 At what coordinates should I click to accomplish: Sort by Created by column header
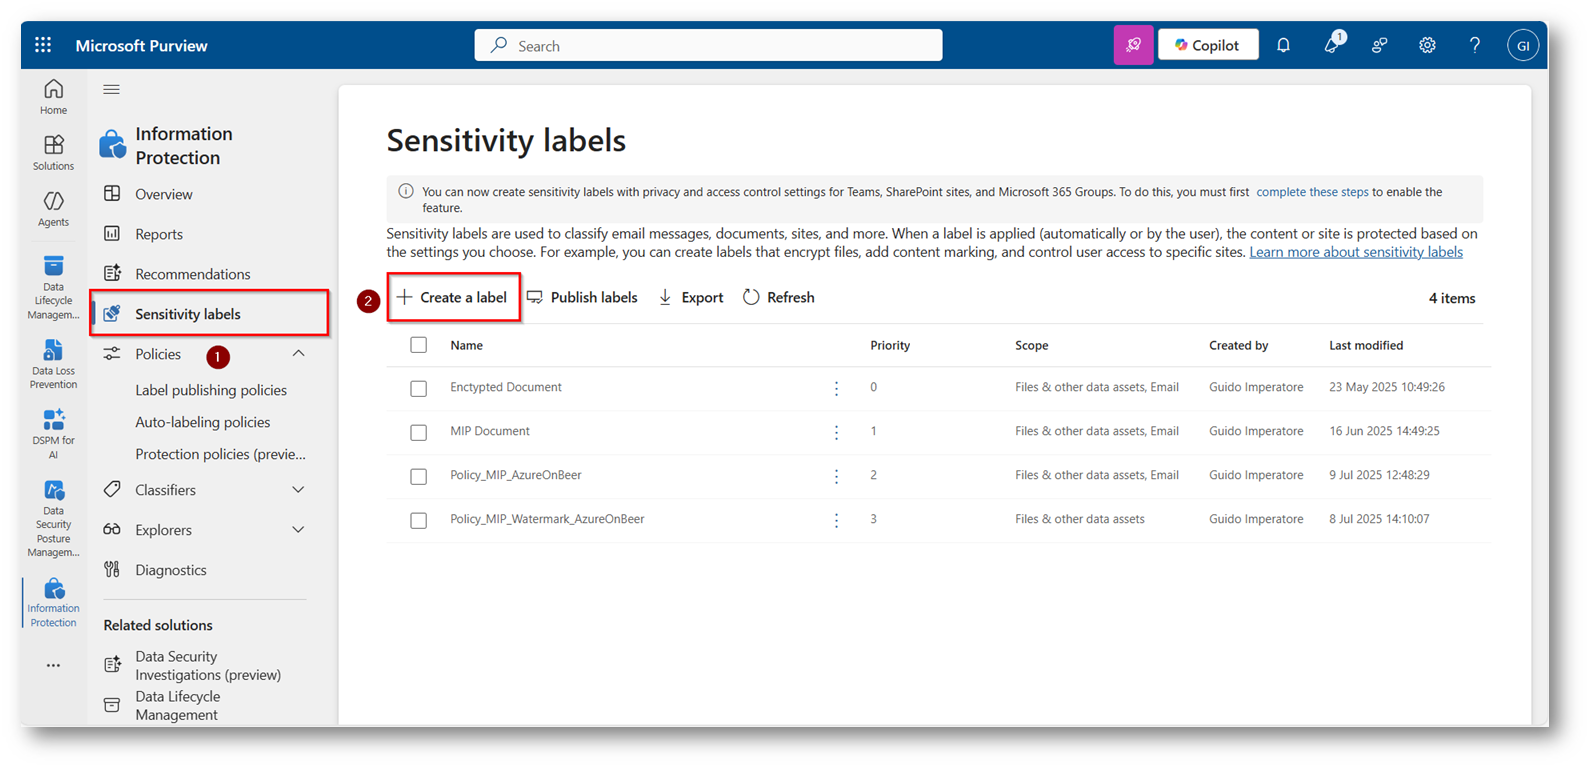pyautogui.click(x=1239, y=345)
